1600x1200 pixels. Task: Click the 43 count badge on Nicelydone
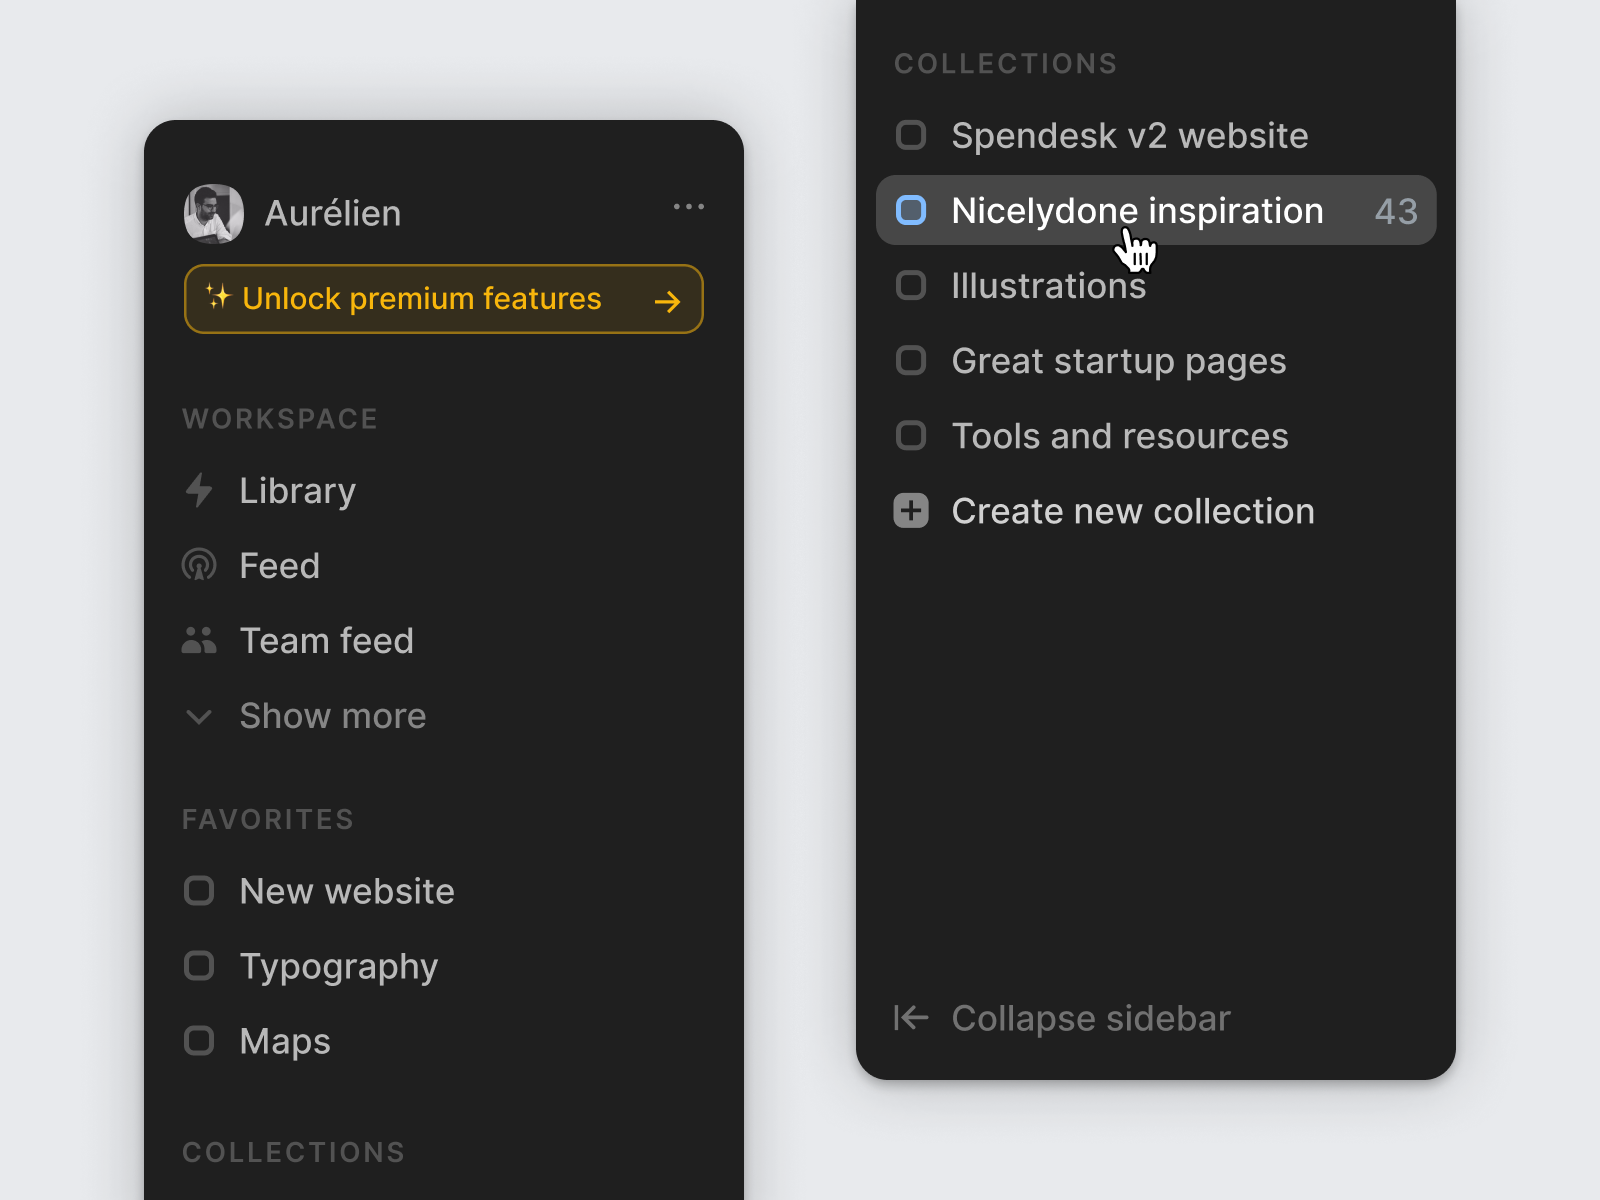tap(1396, 211)
